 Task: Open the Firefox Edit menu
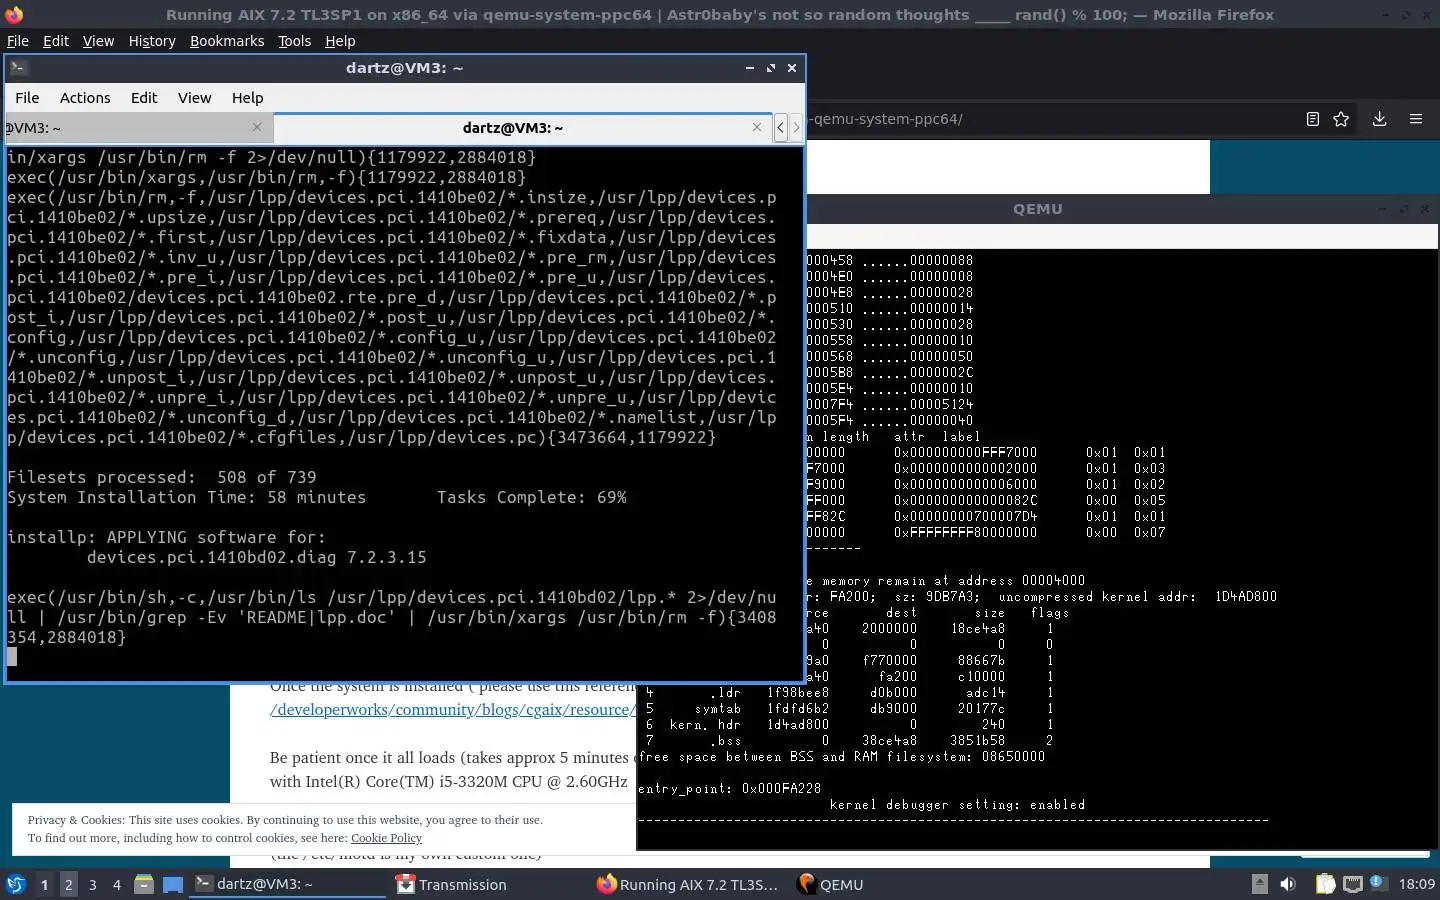(56, 41)
